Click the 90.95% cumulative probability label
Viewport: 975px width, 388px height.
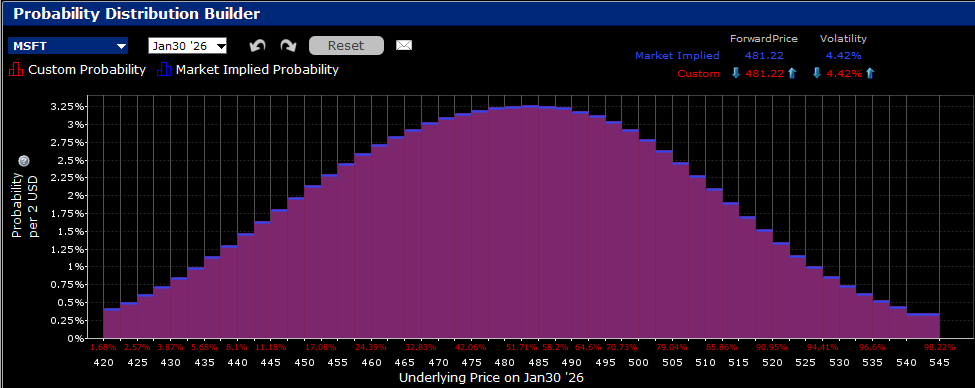click(x=771, y=348)
